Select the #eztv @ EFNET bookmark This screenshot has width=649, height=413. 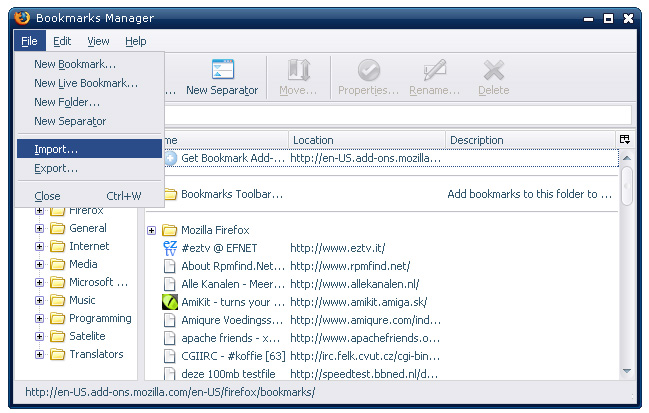pos(219,248)
